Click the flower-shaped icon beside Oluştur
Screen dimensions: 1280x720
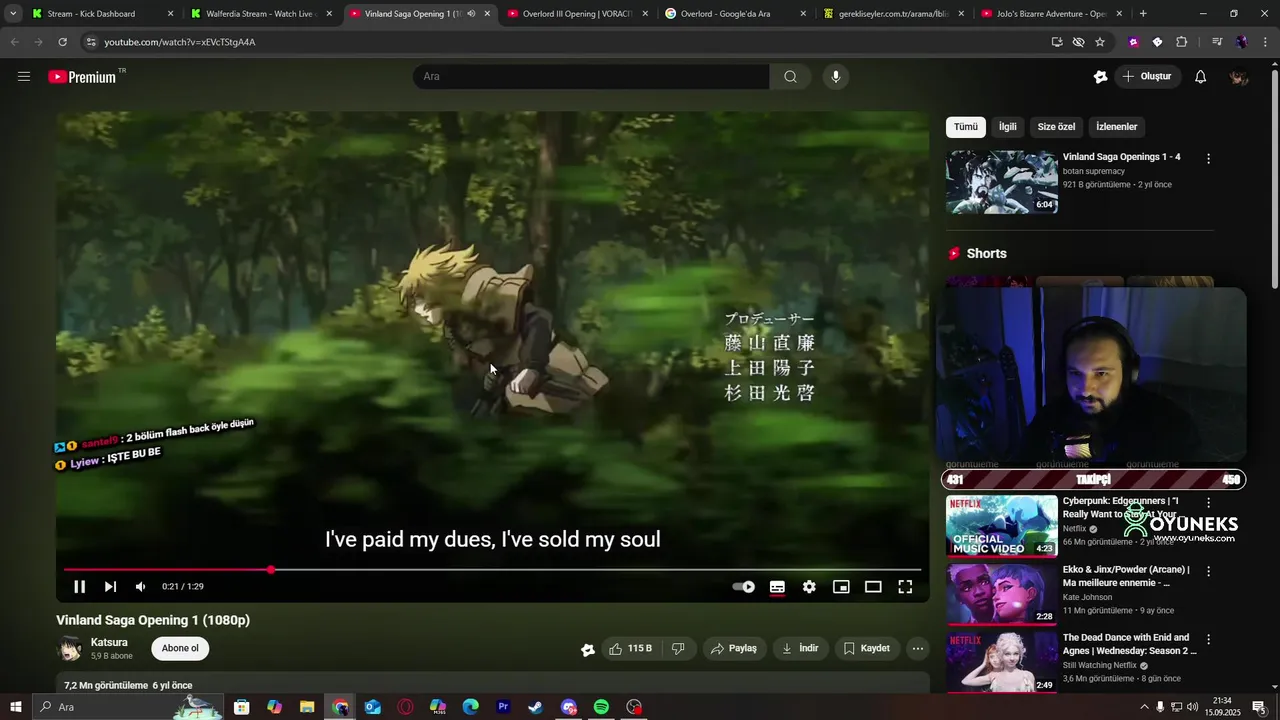click(1100, 77)
